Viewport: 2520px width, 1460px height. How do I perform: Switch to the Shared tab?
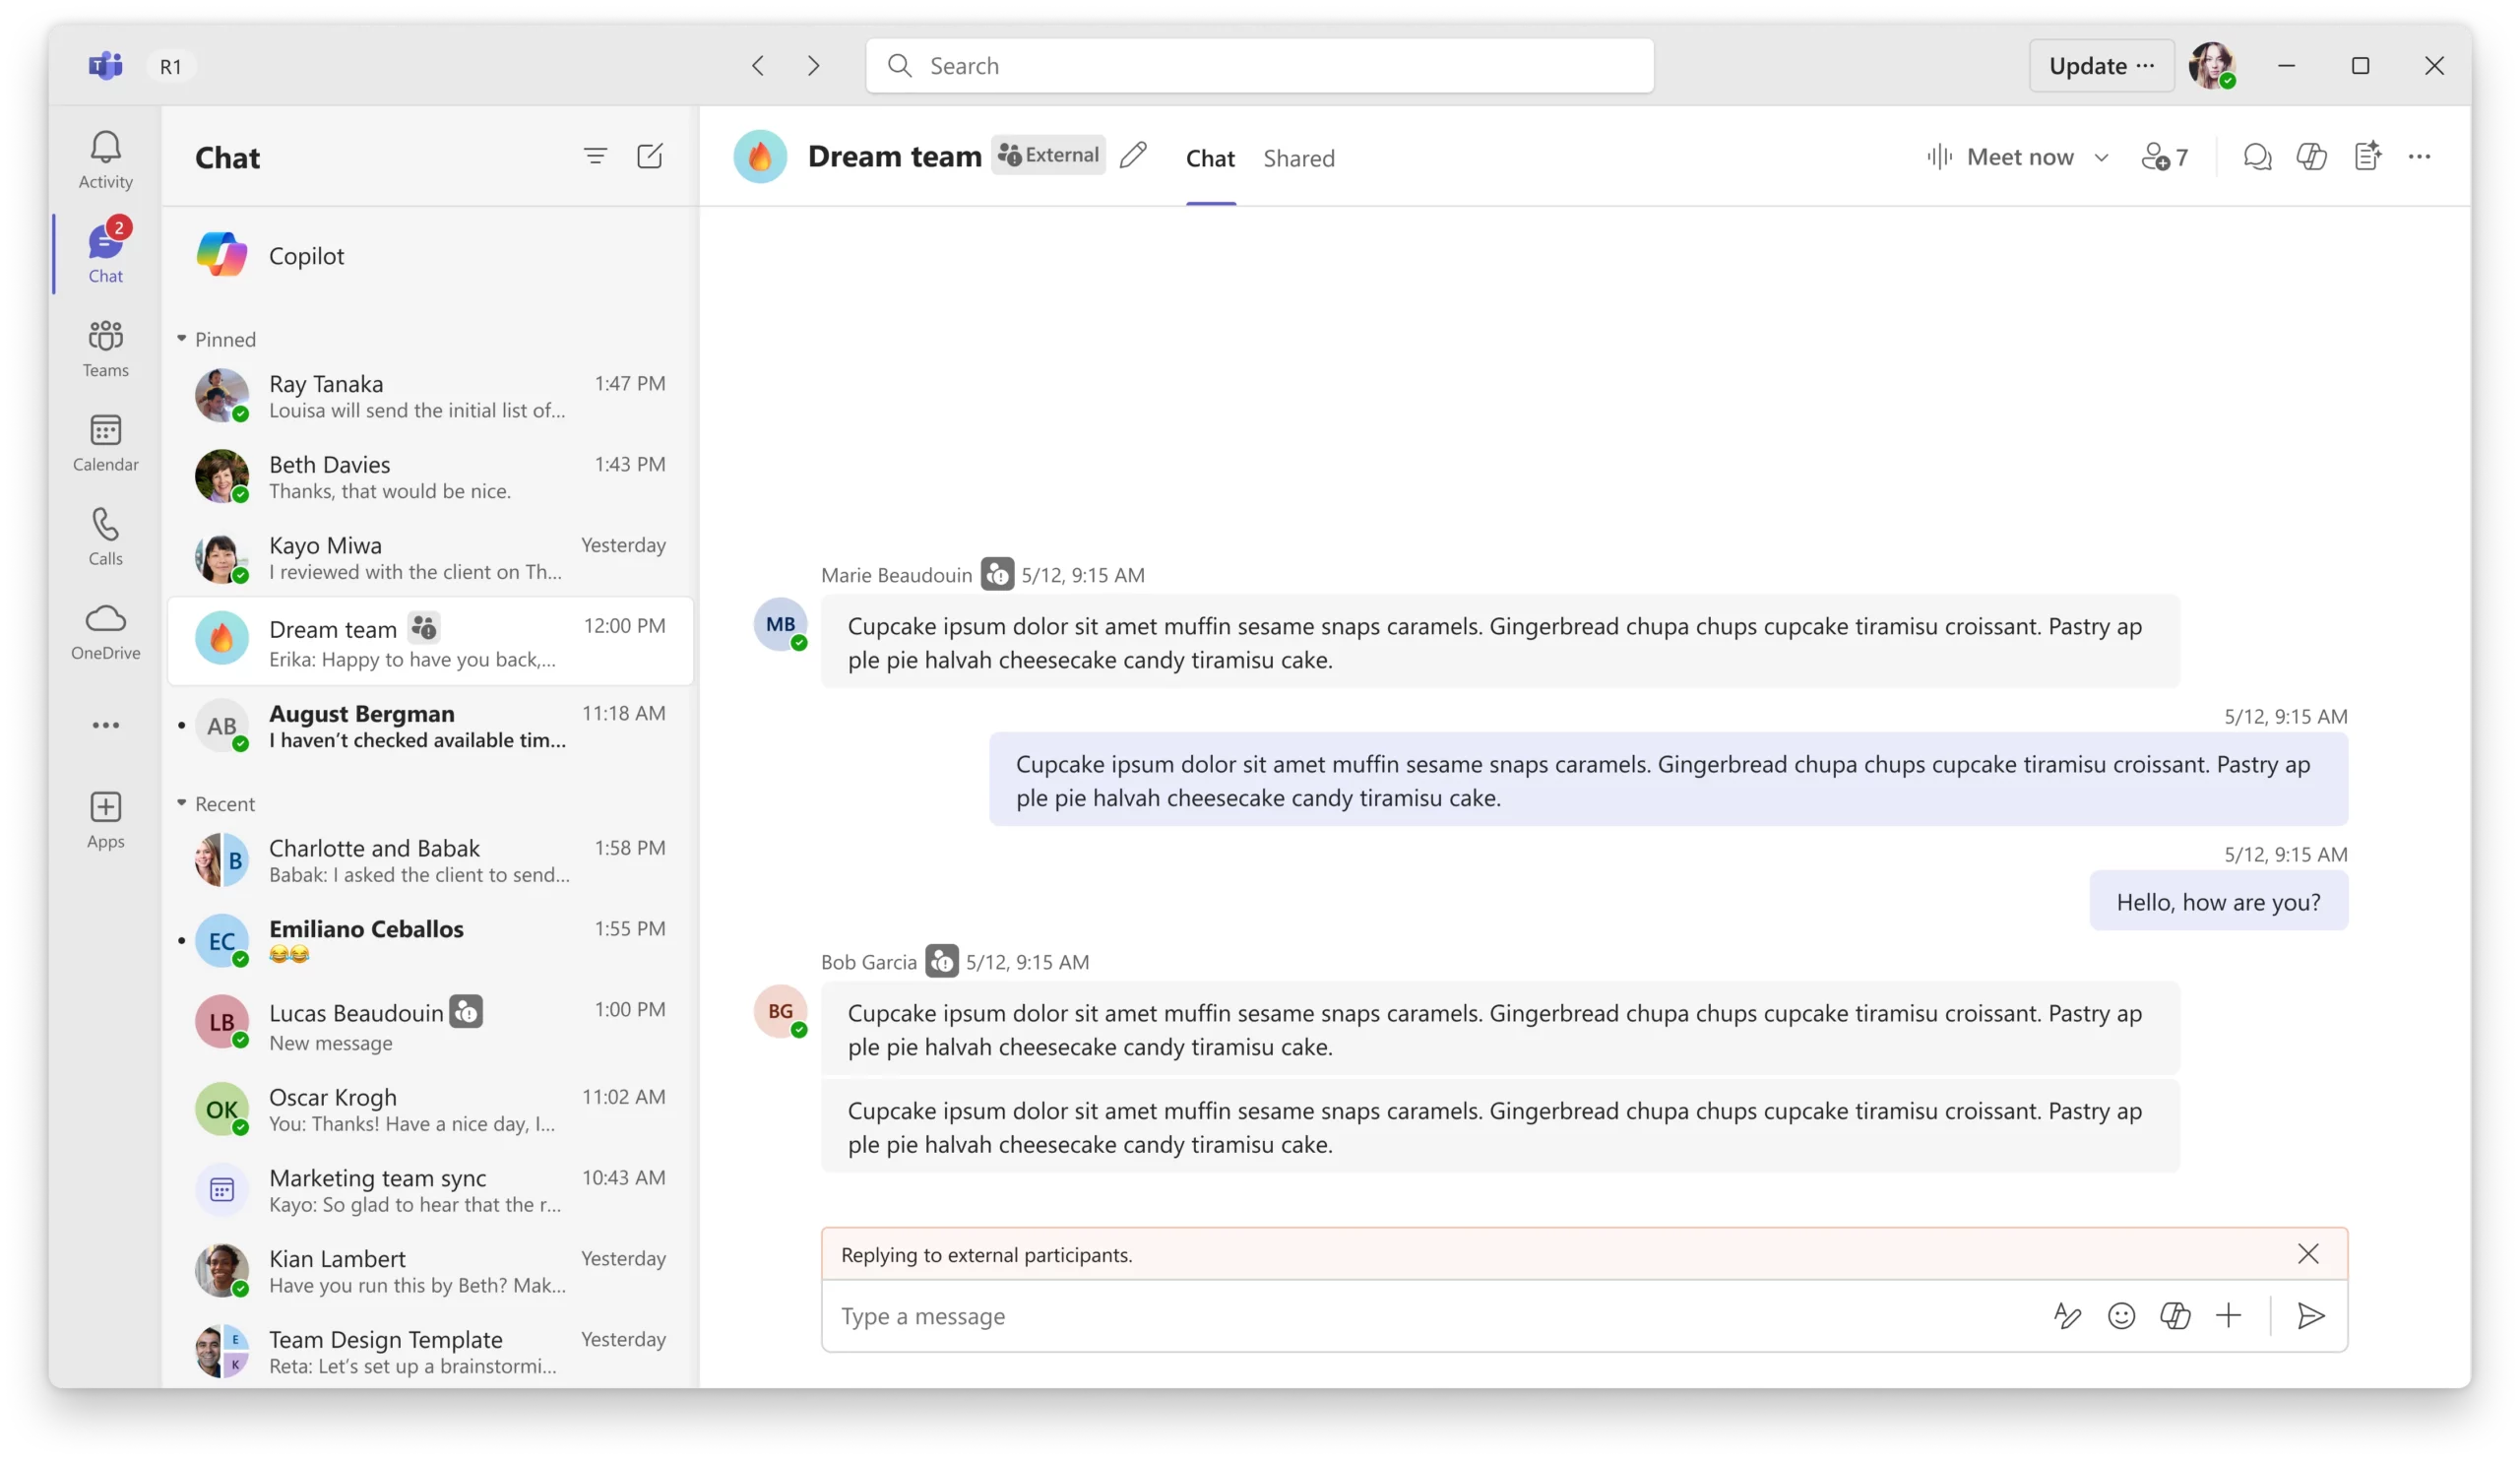pos(1298,158)
